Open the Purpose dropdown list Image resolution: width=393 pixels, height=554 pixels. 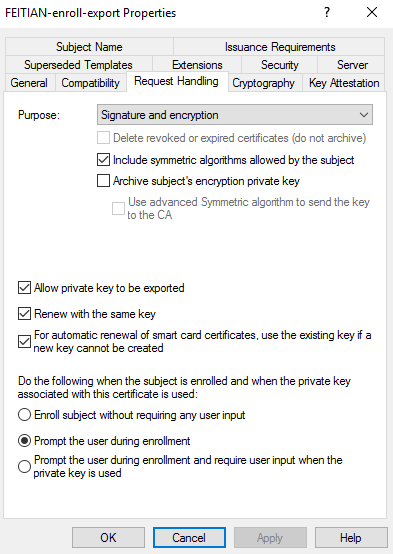point(235,115)
